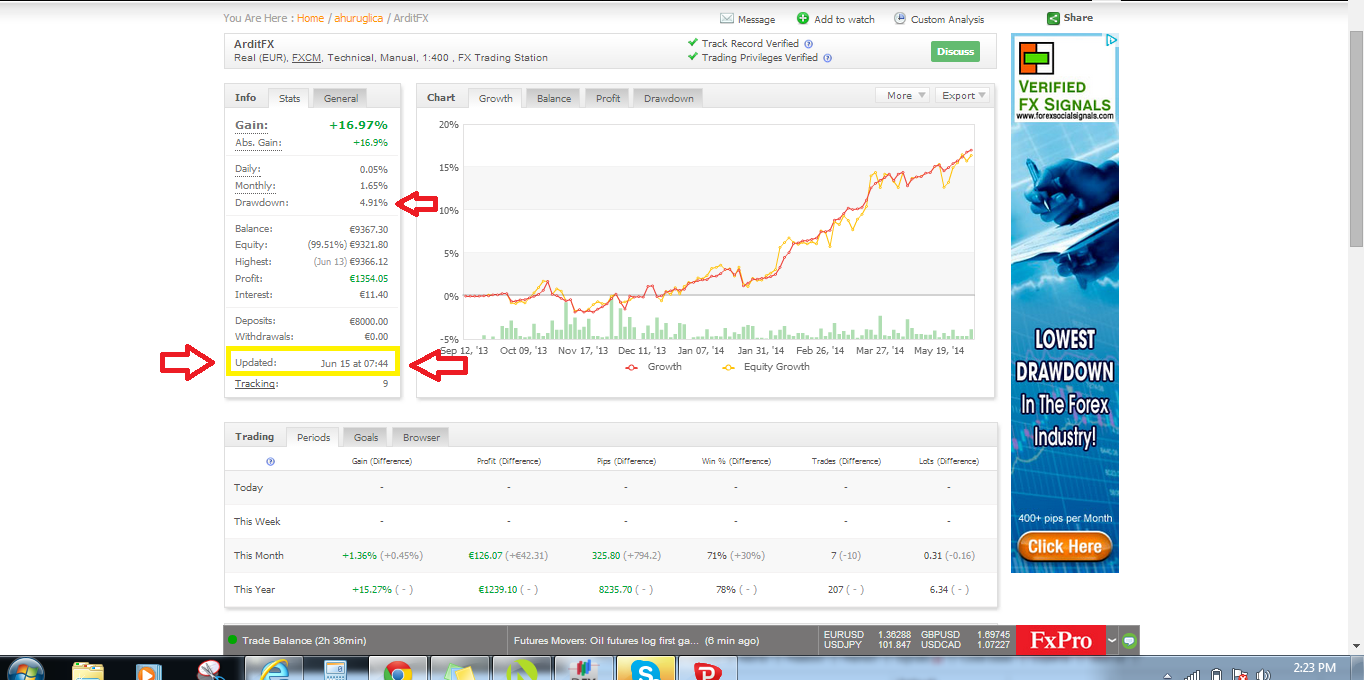Click the green chat icon in FxPro bar

click(x=1129, y=640)
